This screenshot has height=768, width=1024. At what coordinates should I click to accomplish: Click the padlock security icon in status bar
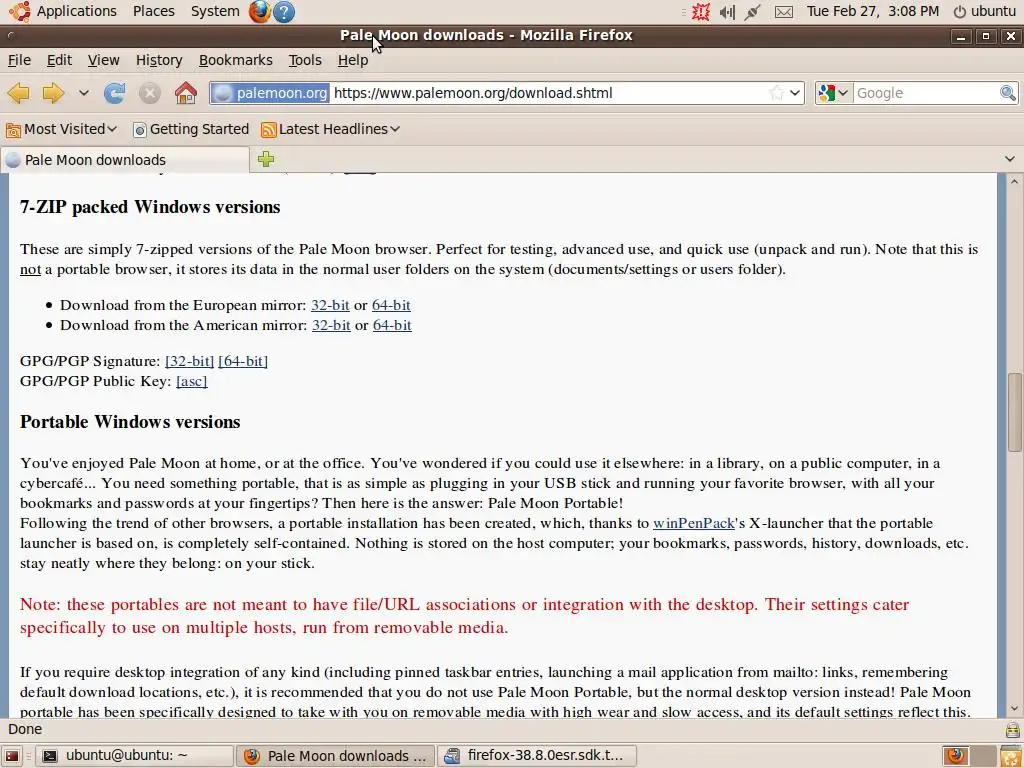[1012, 729]
